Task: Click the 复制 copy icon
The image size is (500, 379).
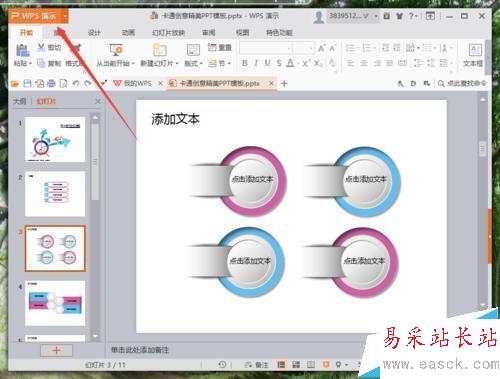Action: (41, 63)
